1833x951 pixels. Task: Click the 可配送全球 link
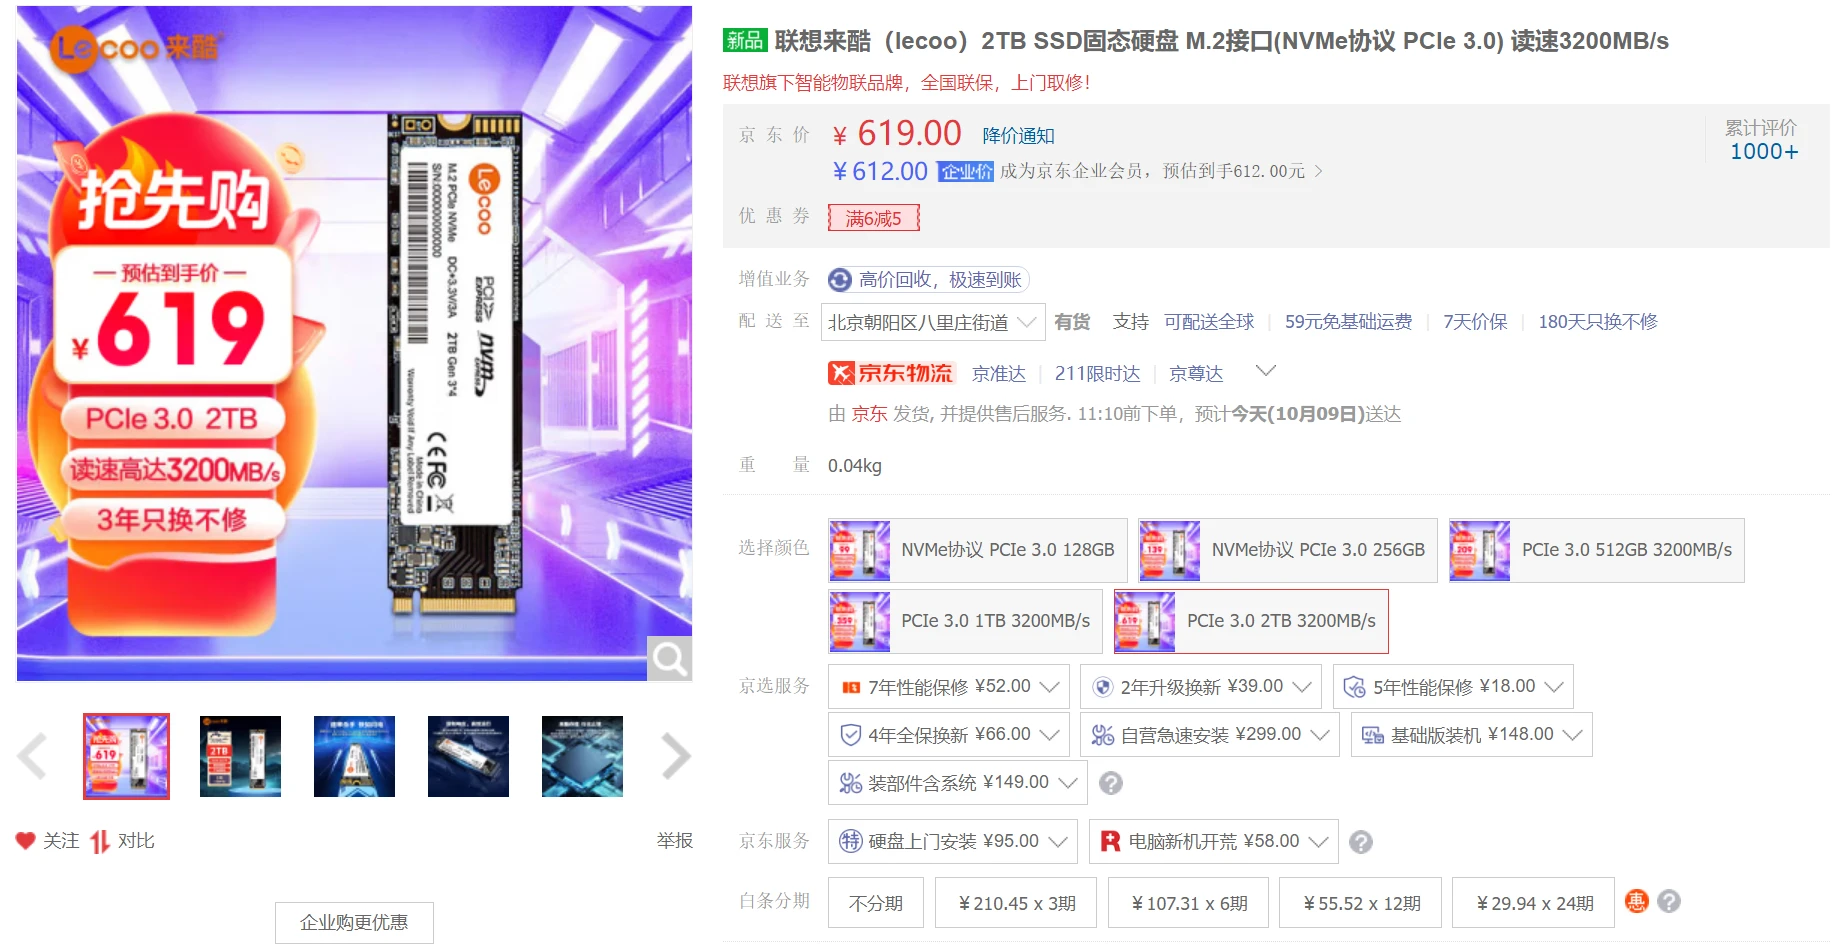pyautogui.click(x=1208, y=322)
